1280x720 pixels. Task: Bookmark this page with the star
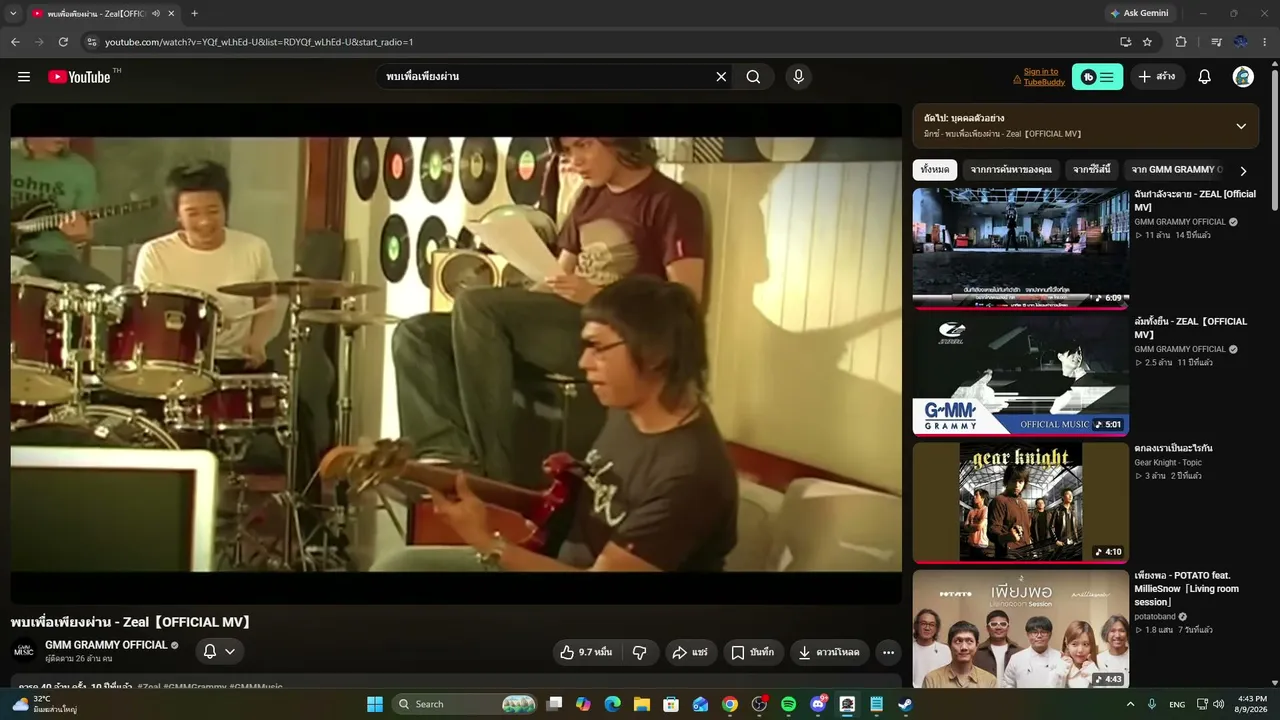1147,42
